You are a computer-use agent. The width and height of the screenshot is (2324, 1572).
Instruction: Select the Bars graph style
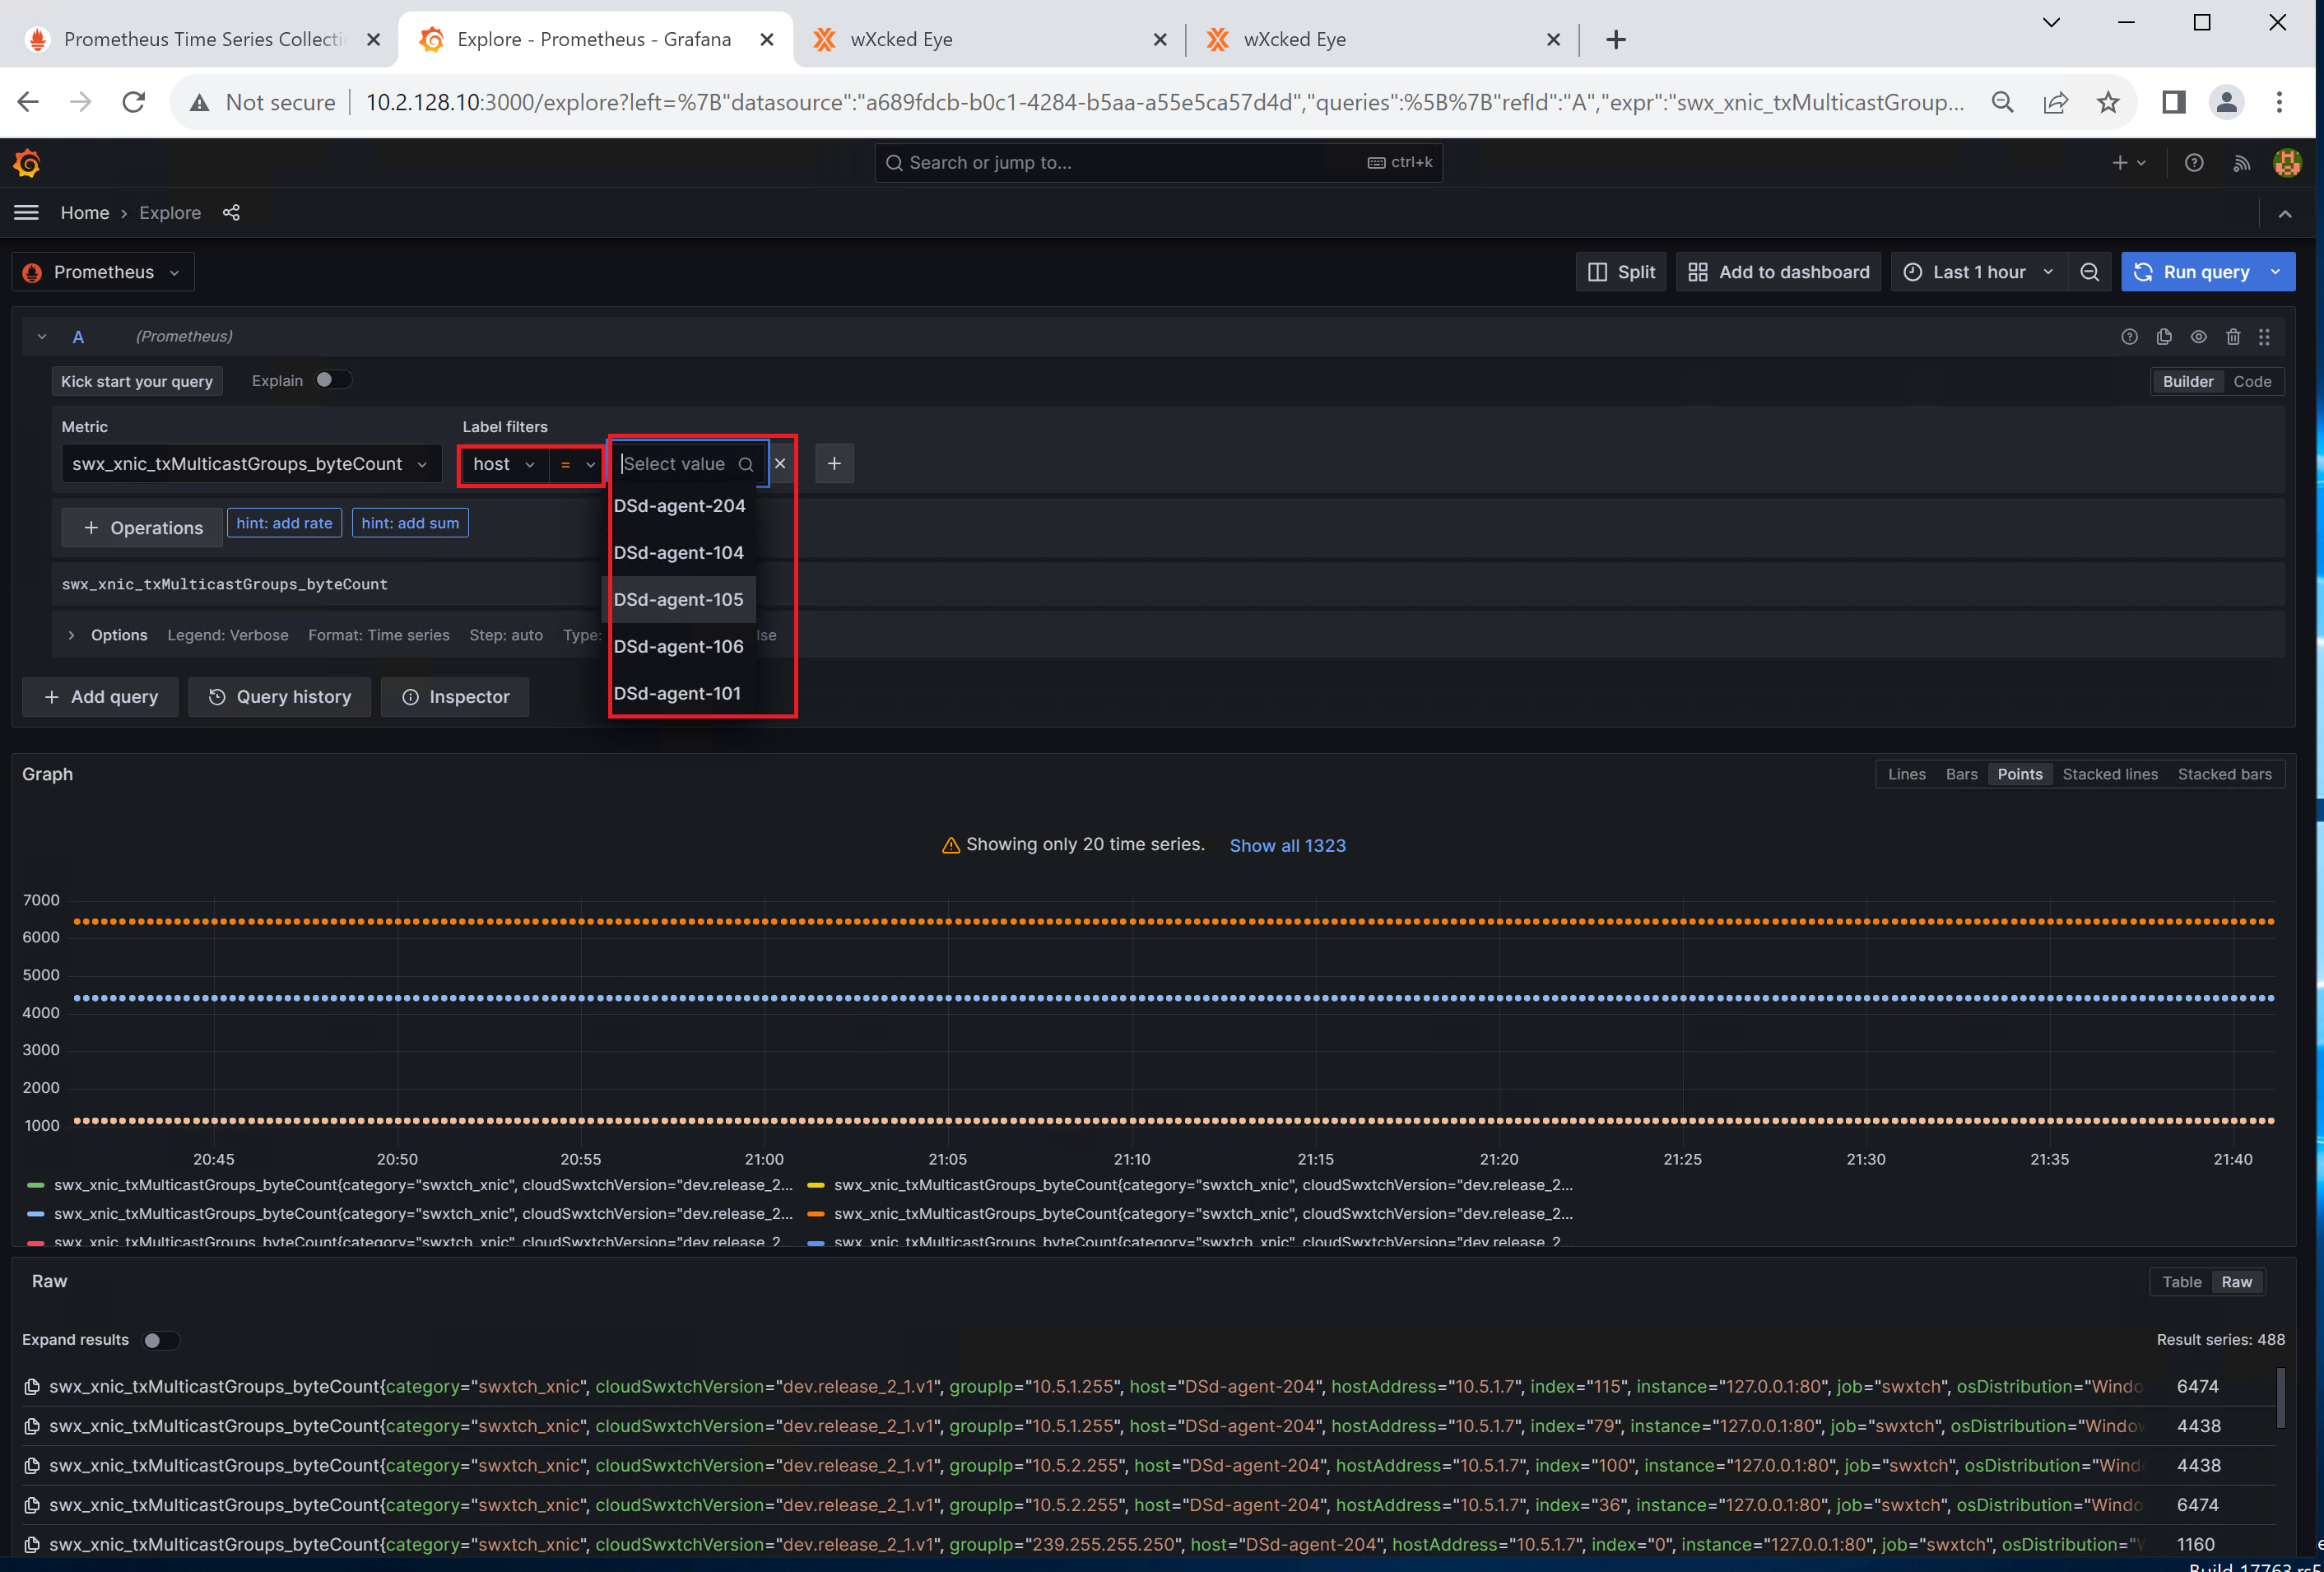pyautogui.click(x=1961, y=774)
